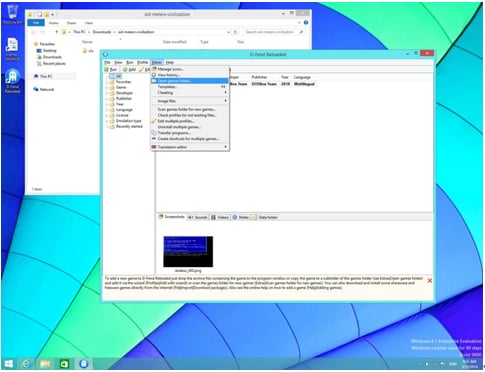Viewport: 485px width, 372px height.
Task: Select Language folder in tree
Action: (124, 110)
